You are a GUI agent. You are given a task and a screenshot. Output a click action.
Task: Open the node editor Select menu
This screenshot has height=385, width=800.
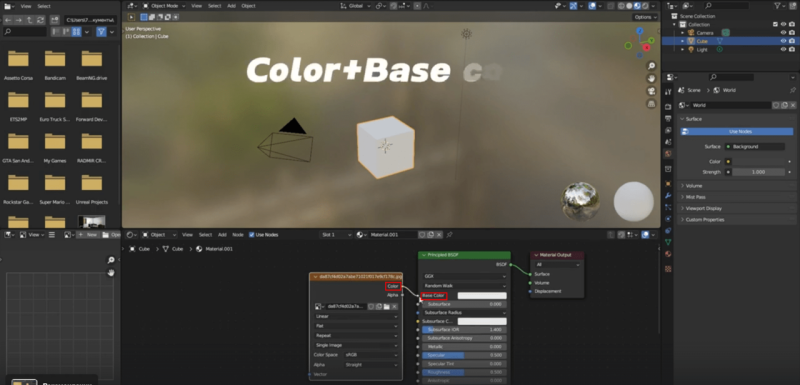(205, 235)
